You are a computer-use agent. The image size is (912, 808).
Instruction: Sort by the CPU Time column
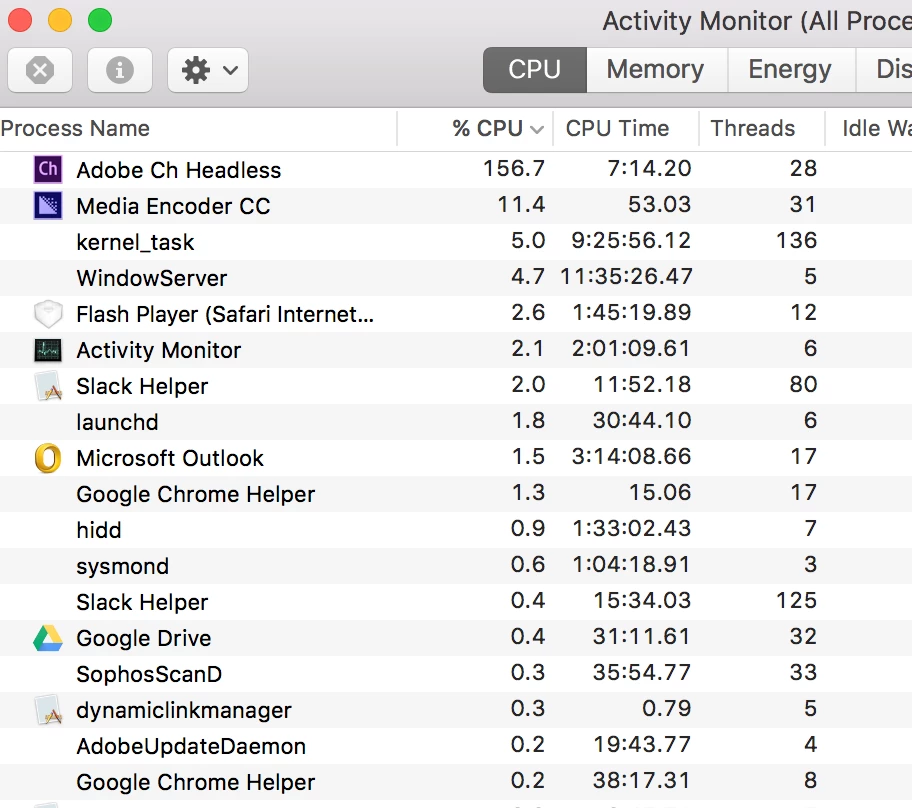(625, 129)
